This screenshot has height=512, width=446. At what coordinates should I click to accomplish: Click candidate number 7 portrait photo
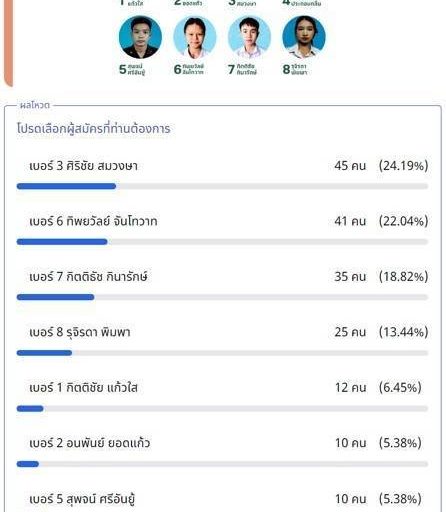coord(249,37)
